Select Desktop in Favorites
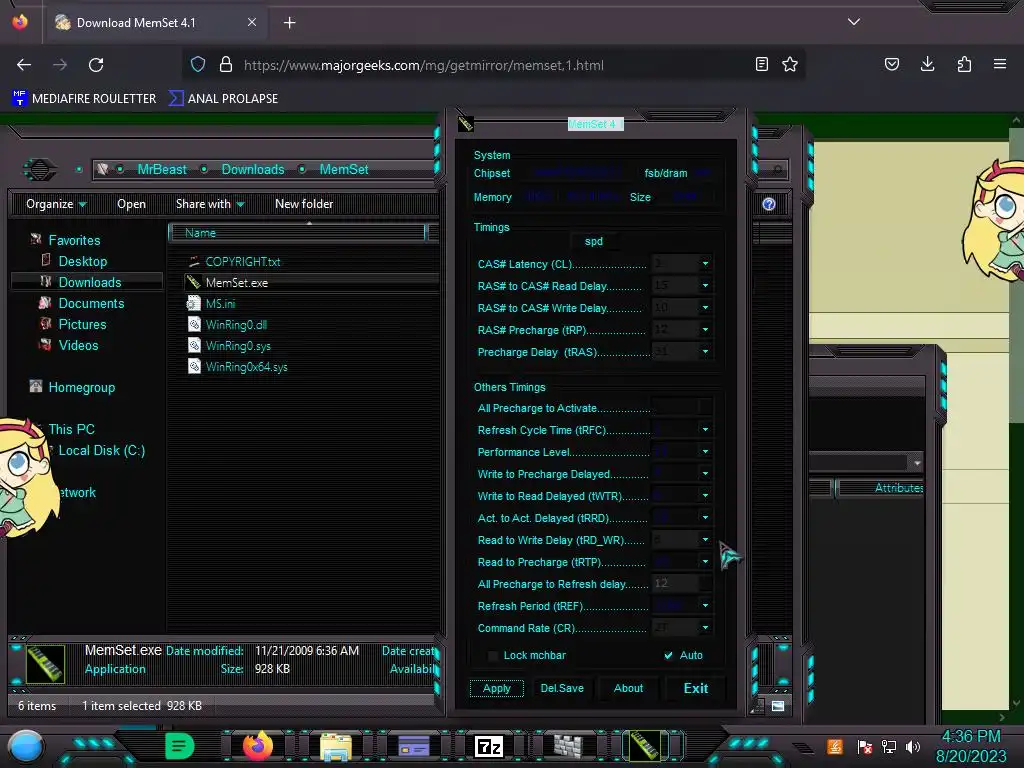The width and height of the screenshot is (1024, 768). (x=83, y=262)
